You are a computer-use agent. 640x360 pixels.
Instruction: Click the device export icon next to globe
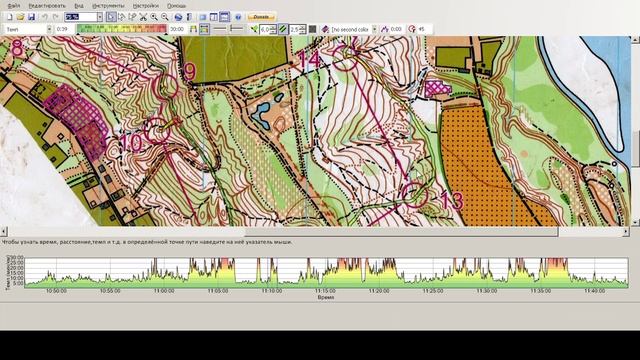(x=189, y=17)
